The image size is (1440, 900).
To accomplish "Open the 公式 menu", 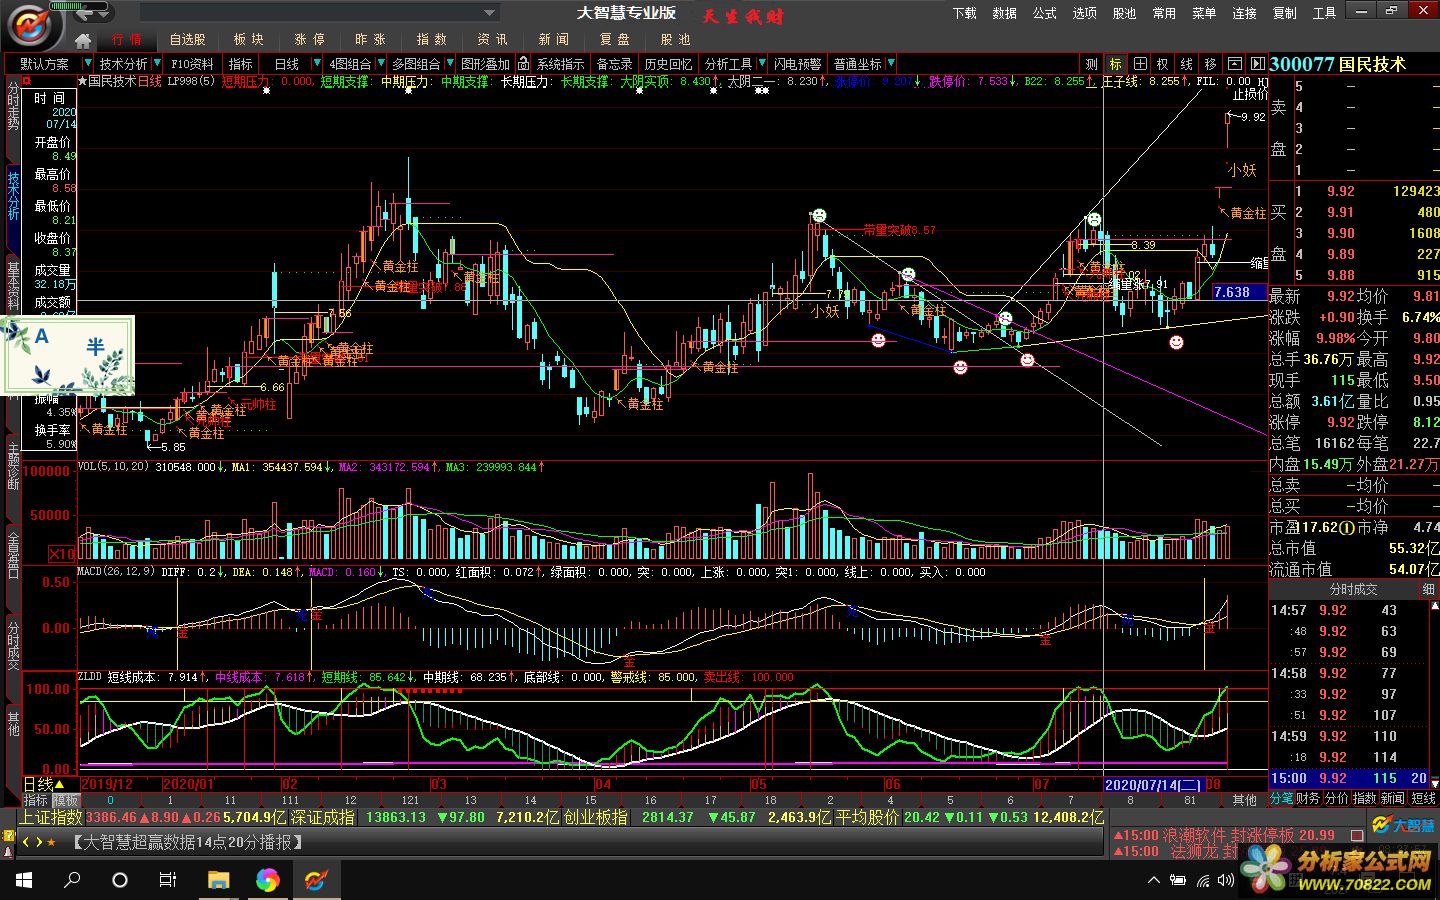I will click(x=1044, y=13).
